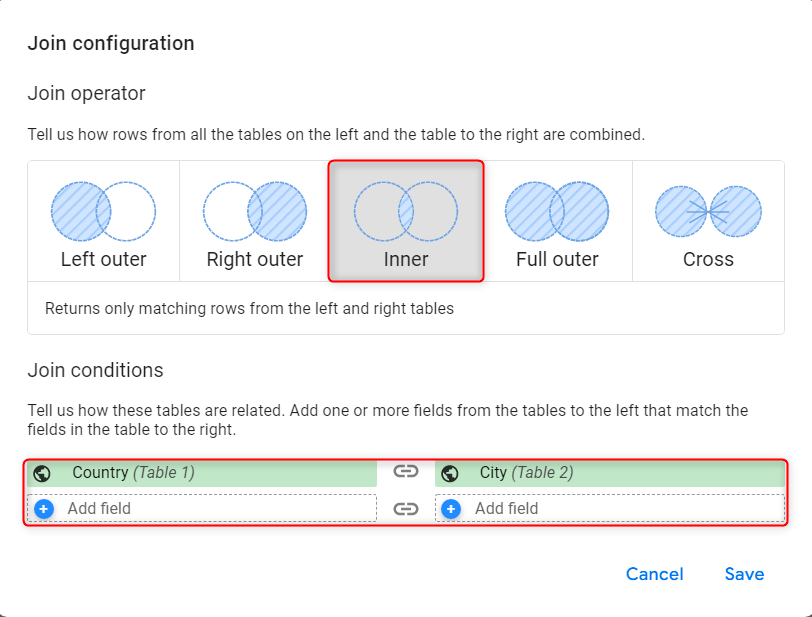
Task: Click the link icon between Add field boxes
Action: (x=405, y=508)
